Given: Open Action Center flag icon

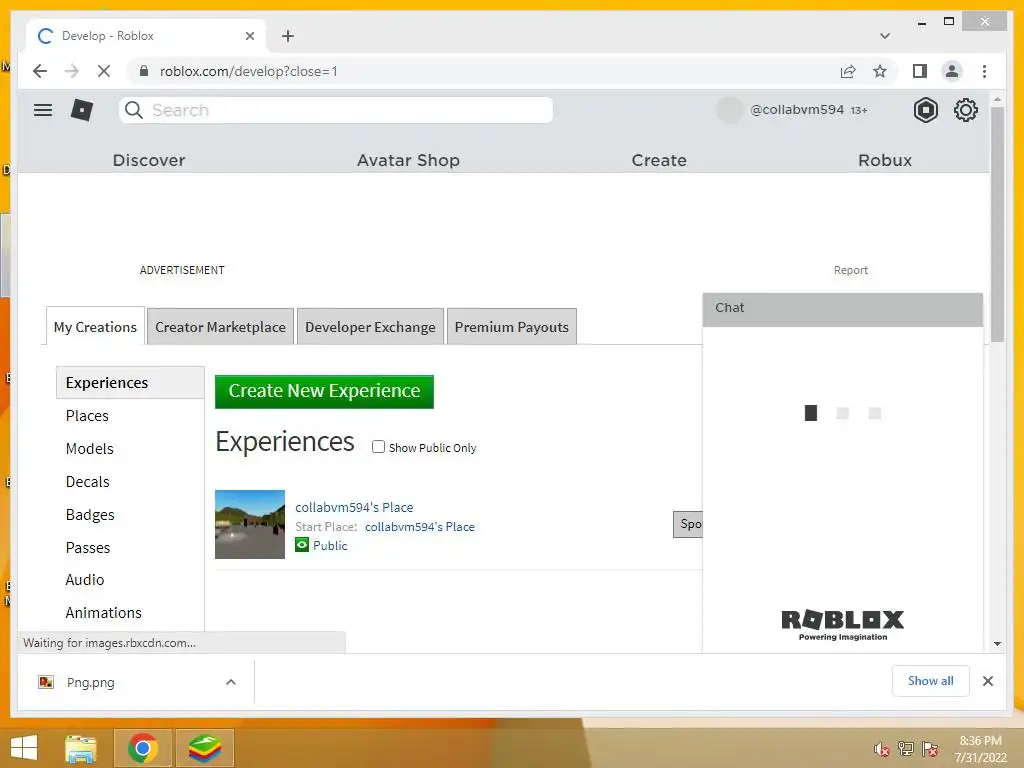Looking at the screenshot, I should pyautogui.click(x=930, y=749).
